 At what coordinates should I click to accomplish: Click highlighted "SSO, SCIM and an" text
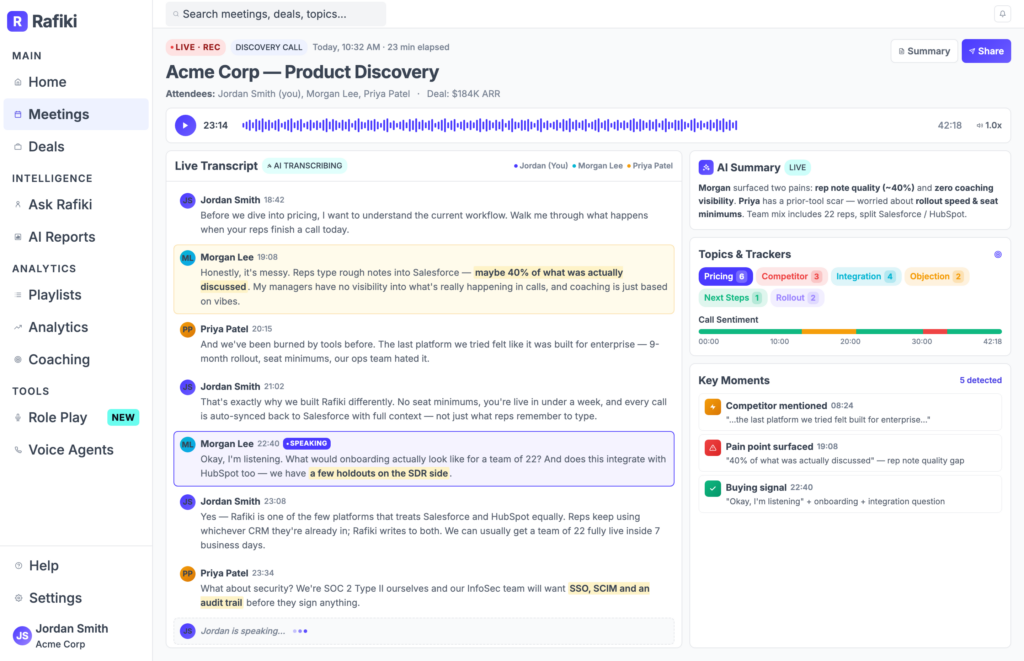[x=609, y=588]
